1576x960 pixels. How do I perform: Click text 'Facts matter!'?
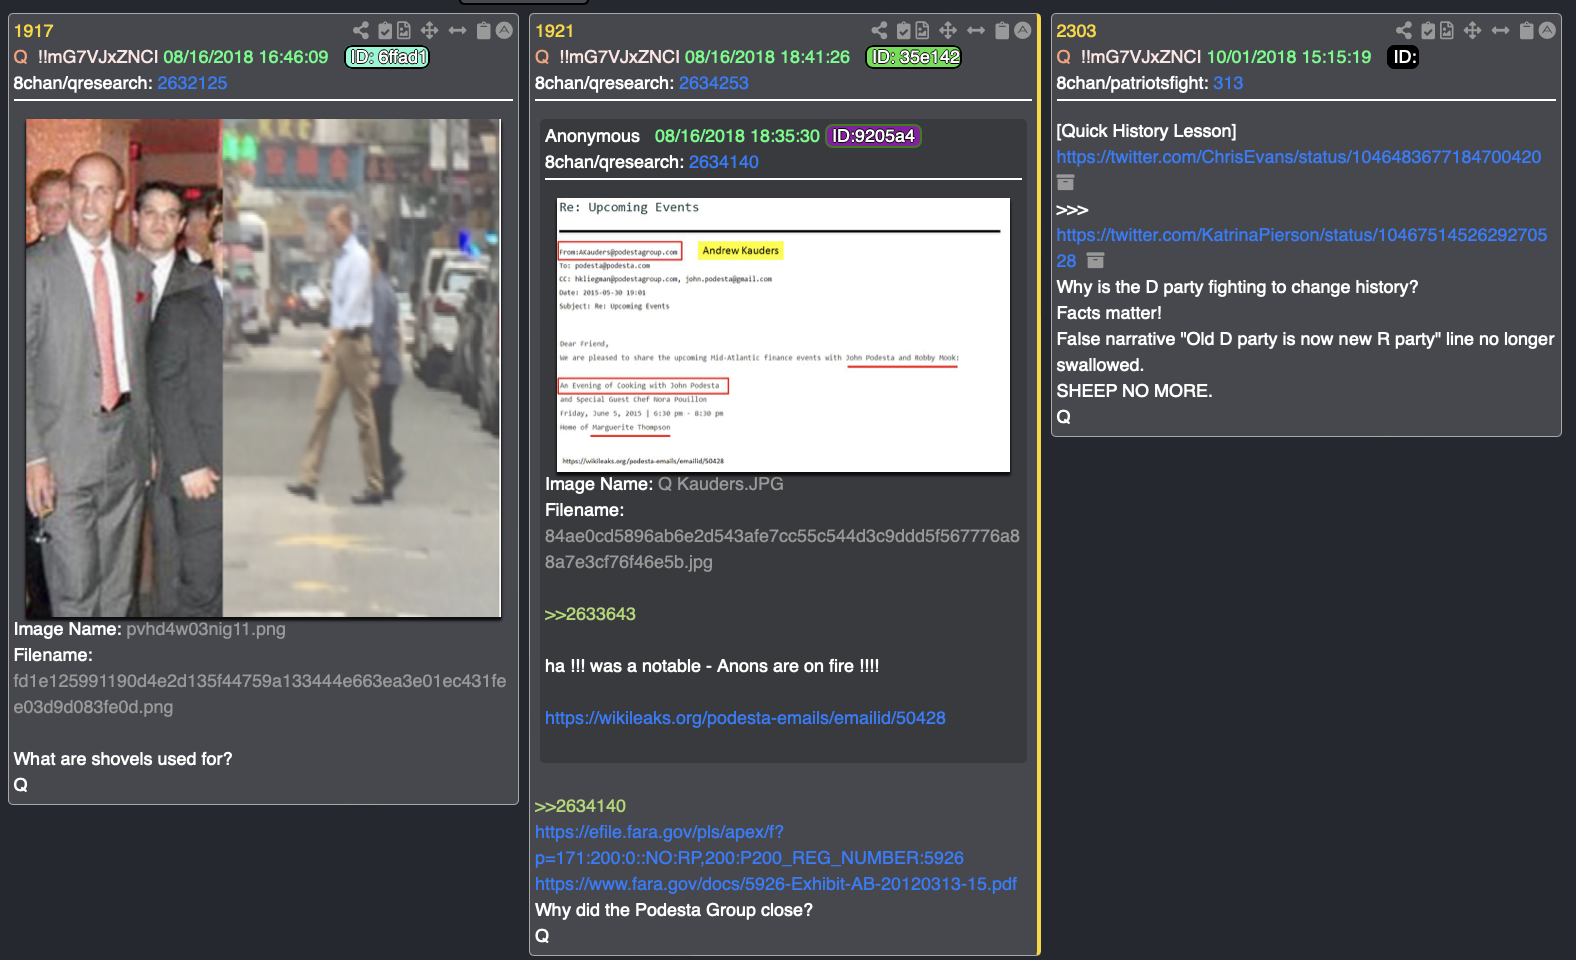point(1109,313)
